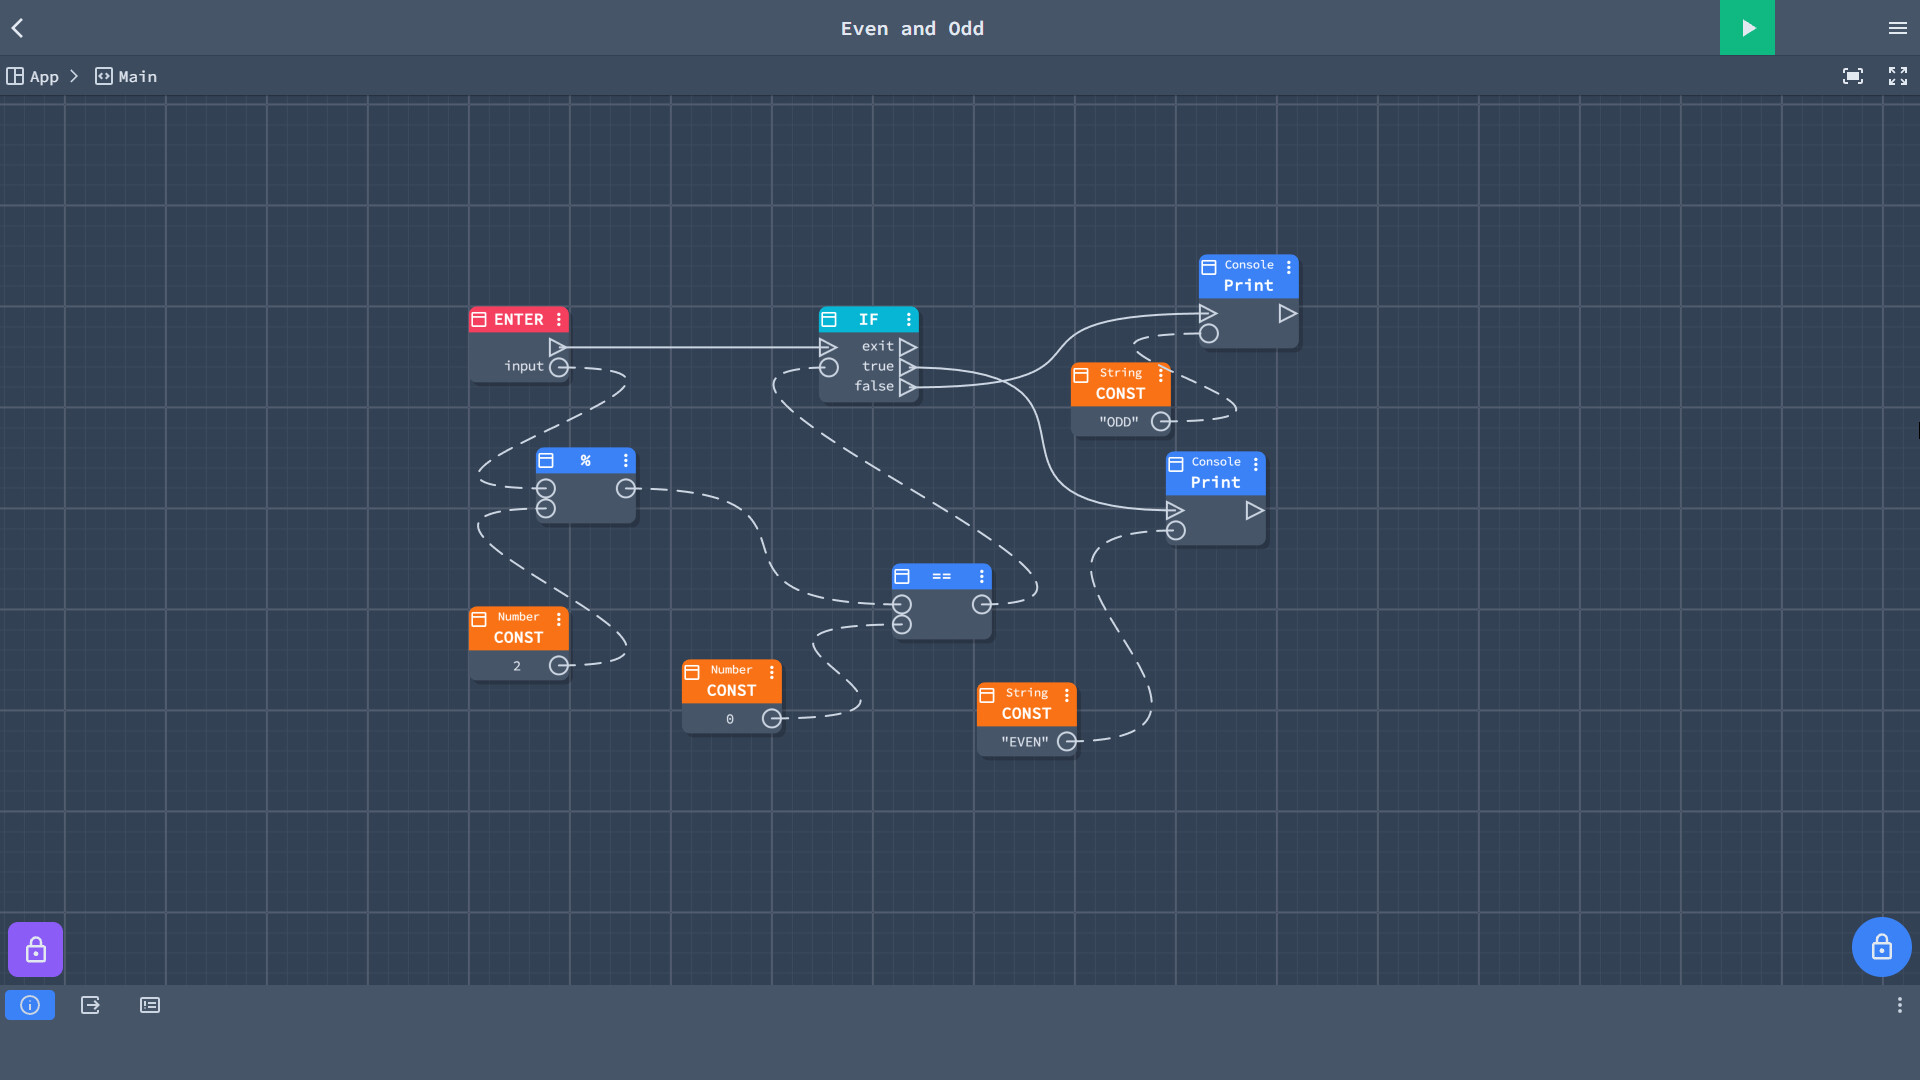This screenshot has width=1920, height=1080.
Task: Click the == node window icon
Action: (902, 577)
